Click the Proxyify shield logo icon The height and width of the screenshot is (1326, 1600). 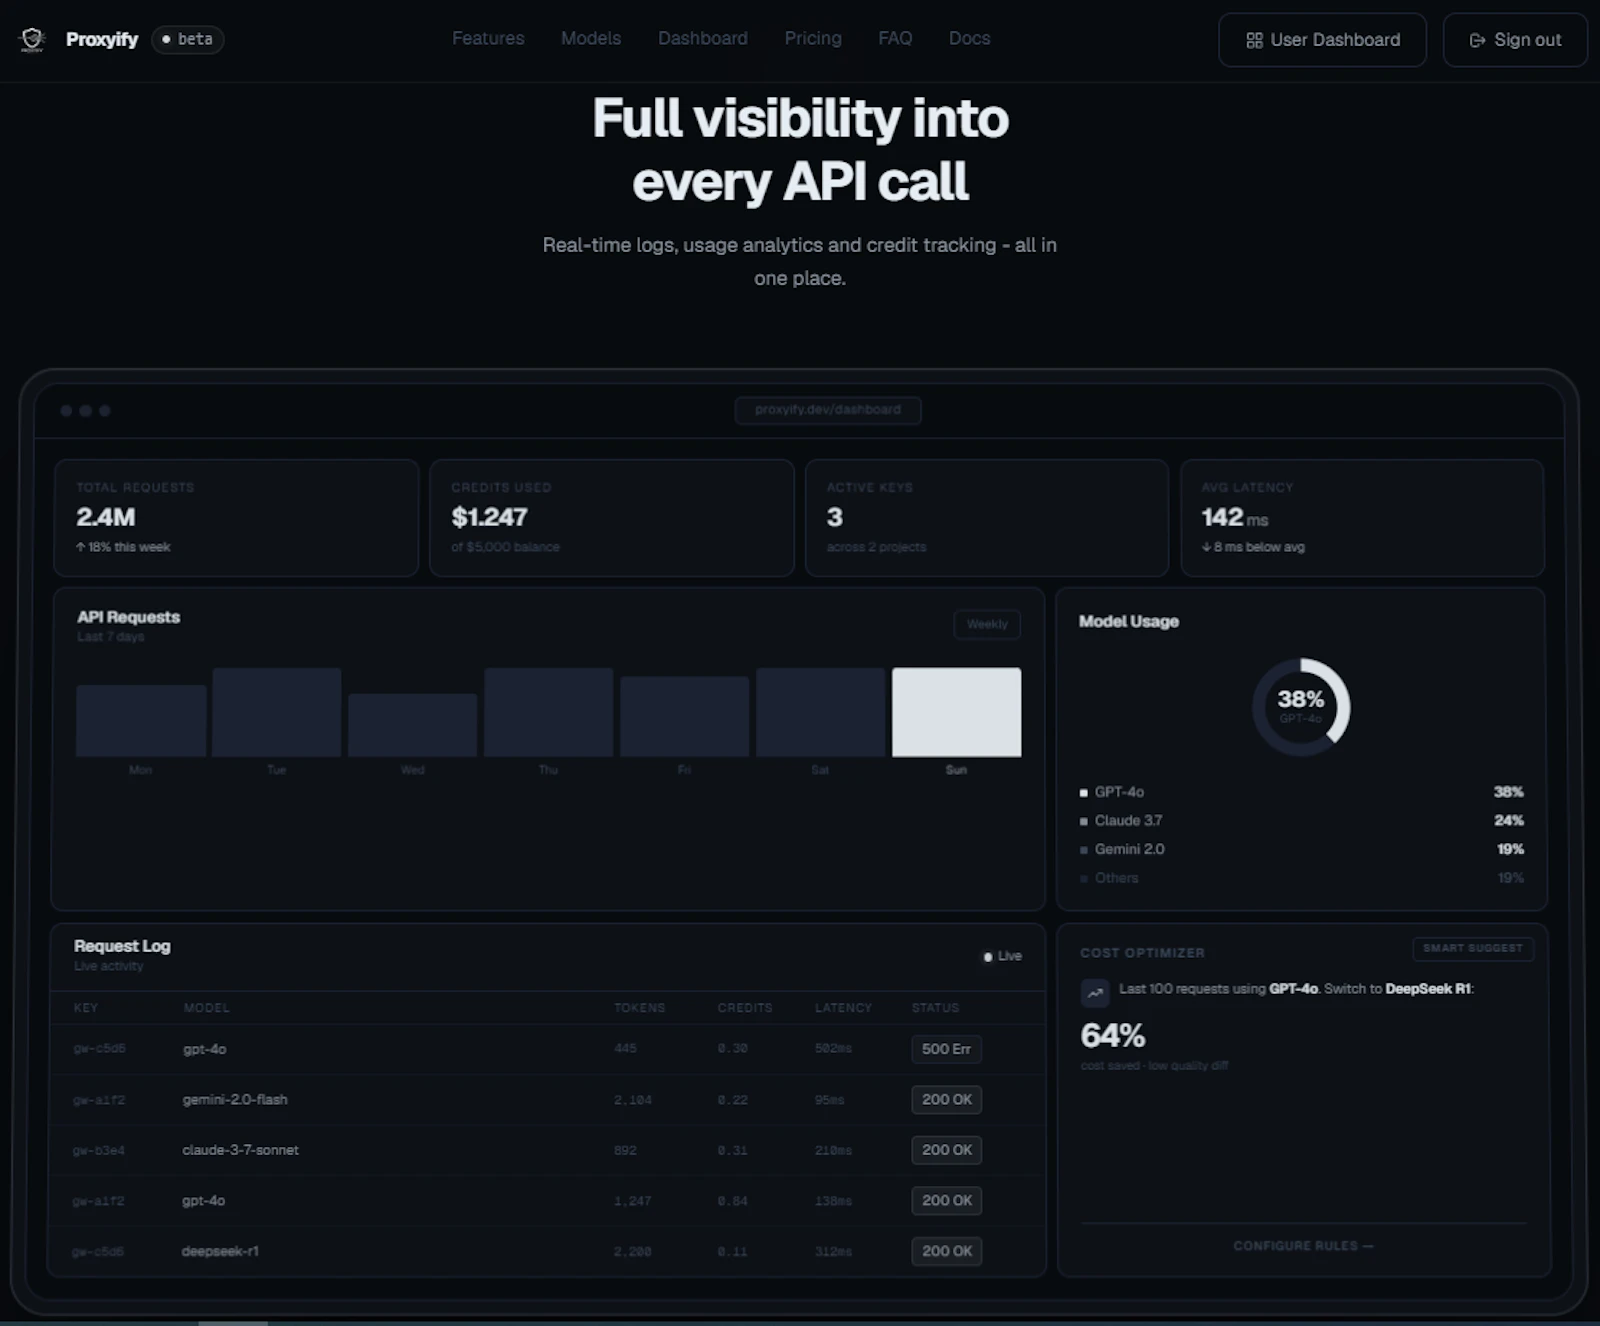pos(33,39)
